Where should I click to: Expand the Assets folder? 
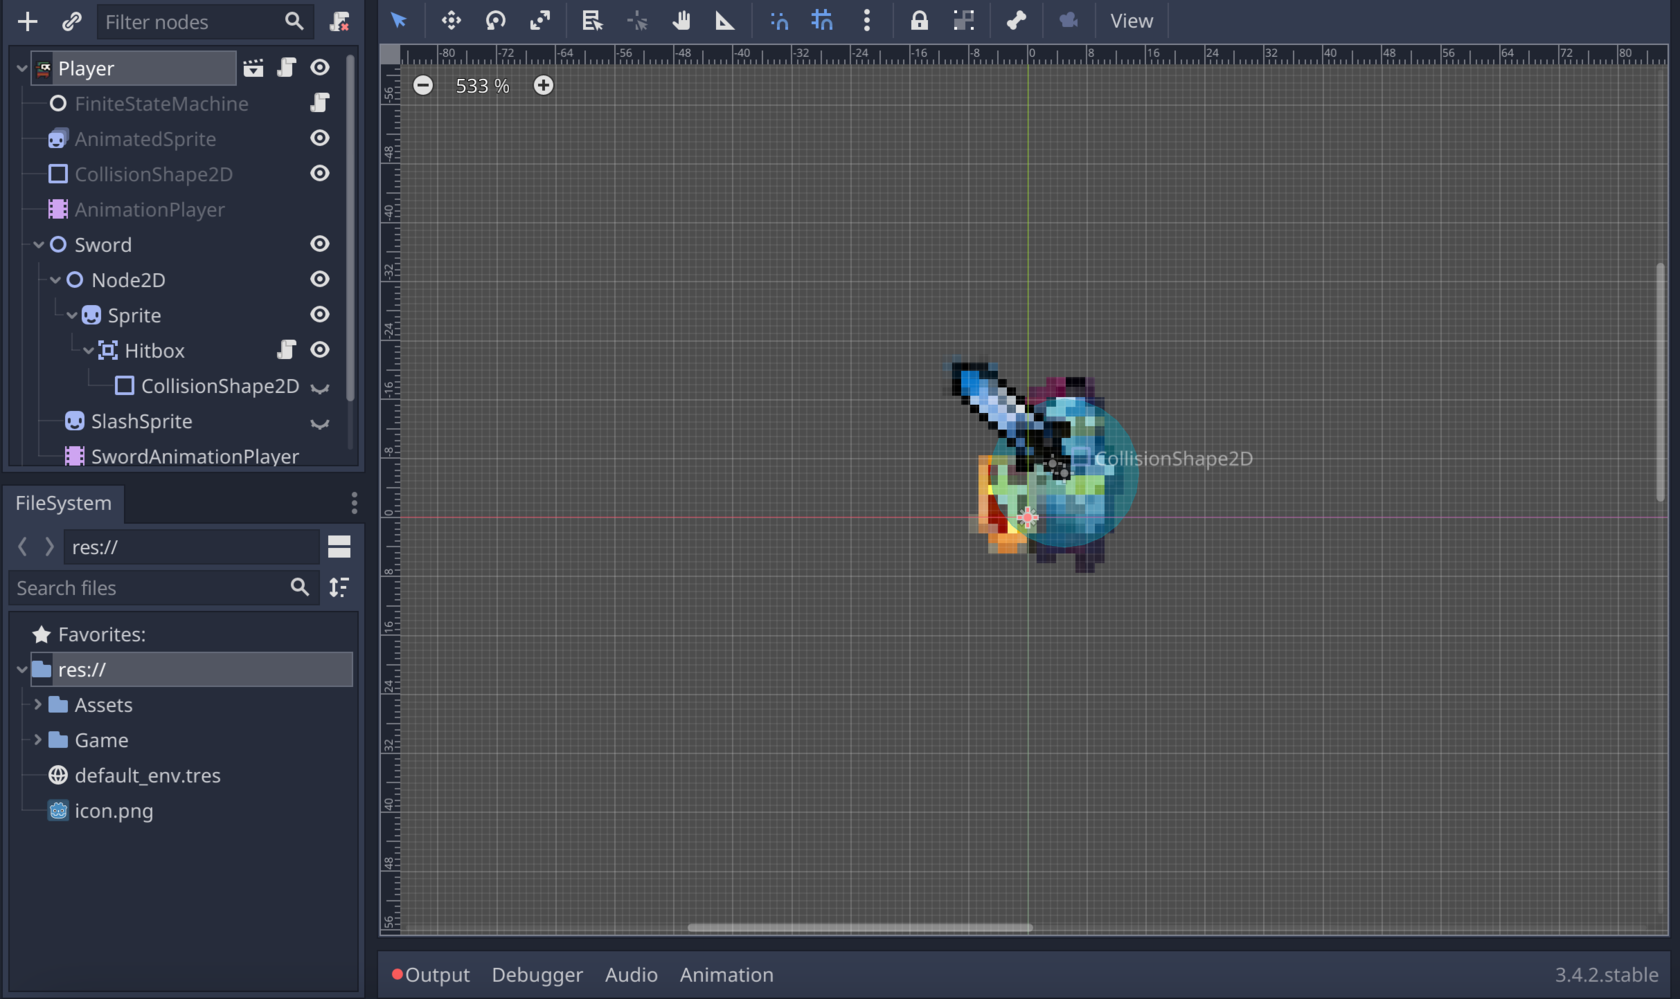pyautogui.click(x=36, y=704)
